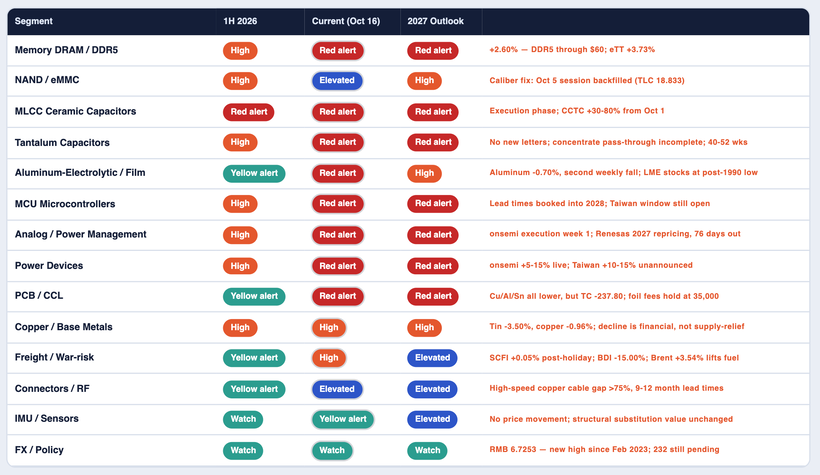This screenshot has width=820, height=475.
Task: Select the Tantalum Capacitors segment name
Action: 62,143
